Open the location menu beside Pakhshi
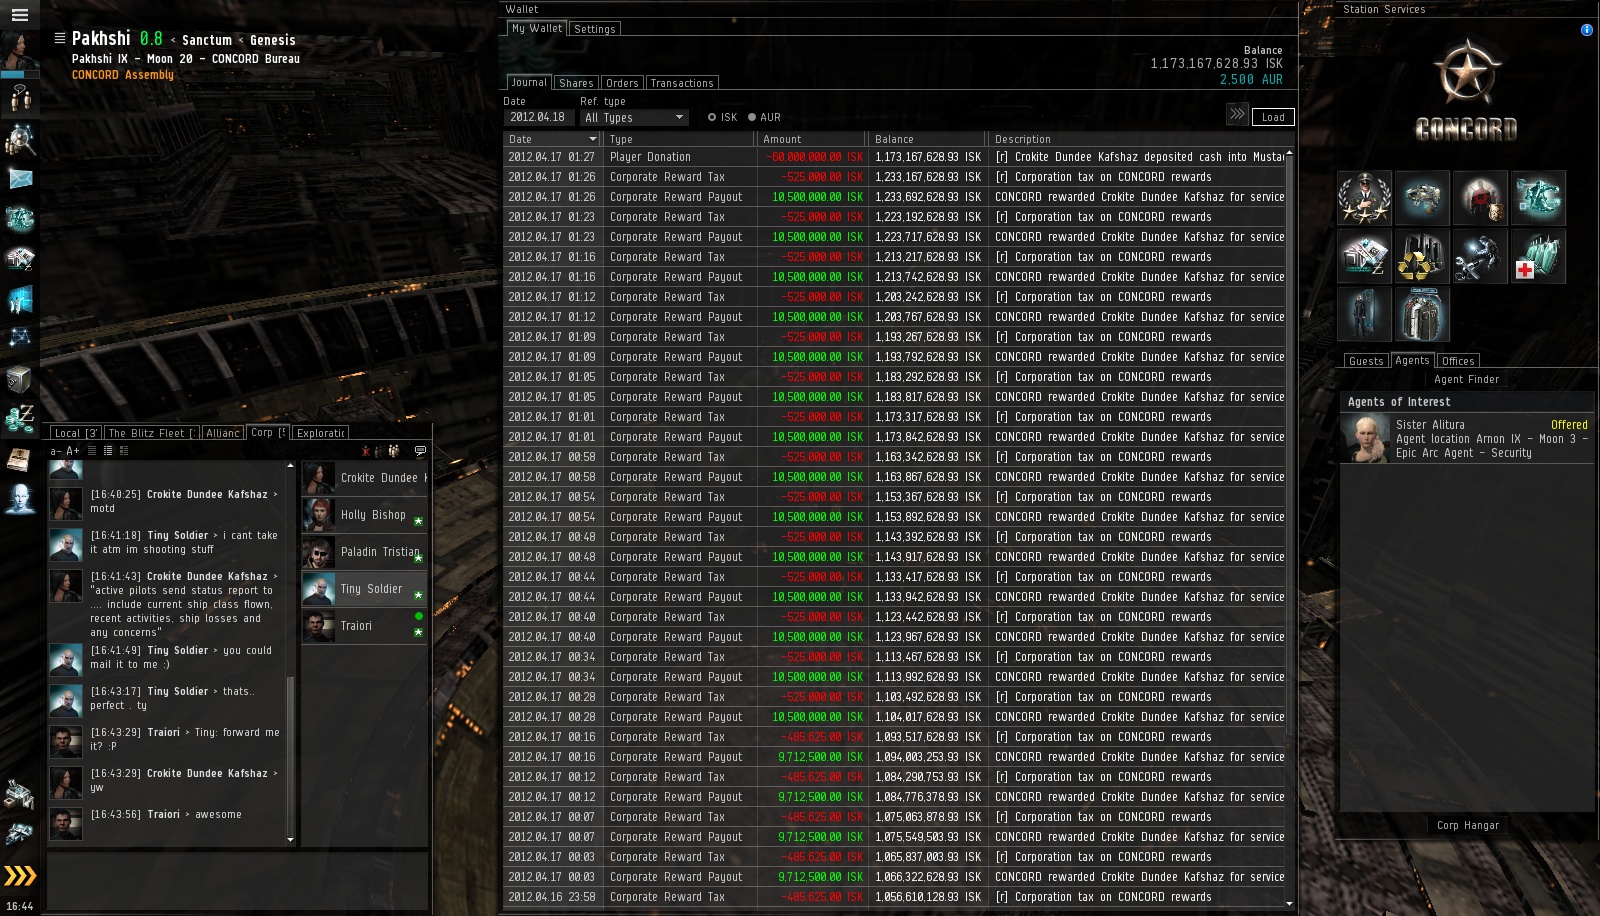 click(x=60, y=38)
